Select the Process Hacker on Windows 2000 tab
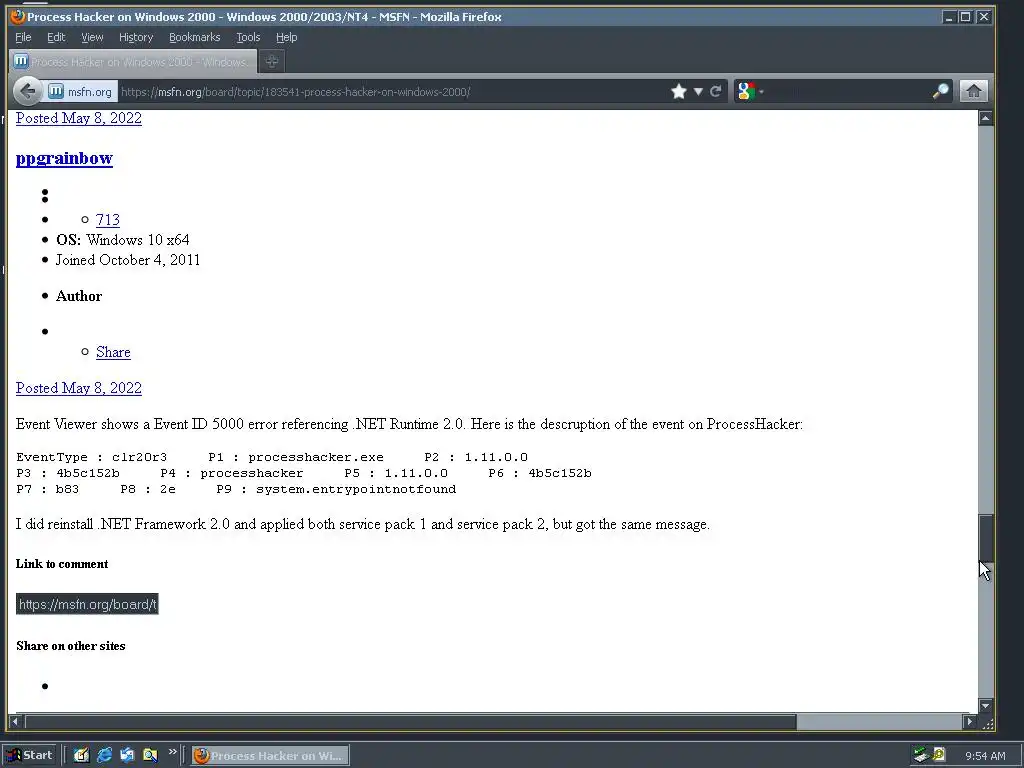 [133, 61]
